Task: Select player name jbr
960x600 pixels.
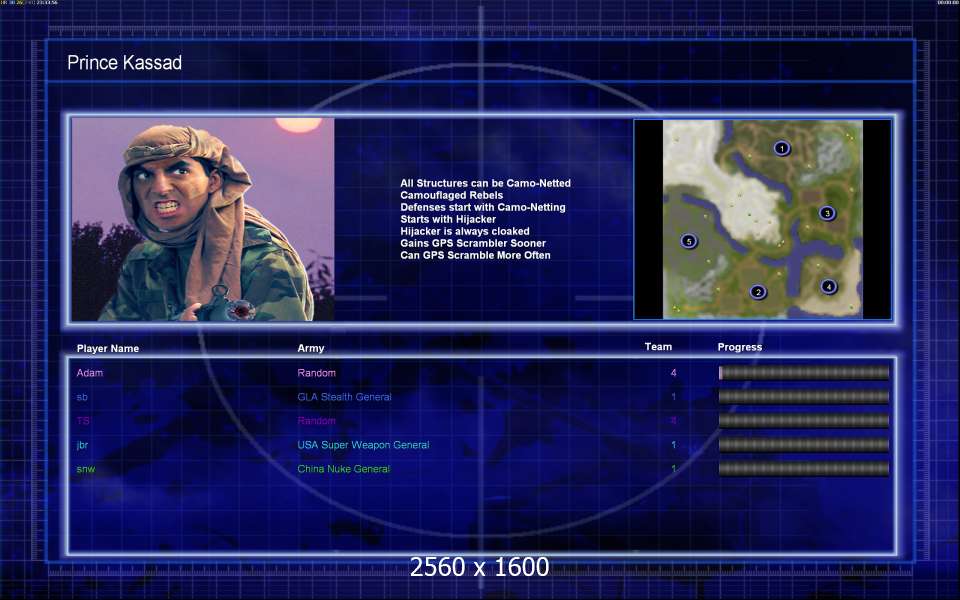Action: pos(82,445)
